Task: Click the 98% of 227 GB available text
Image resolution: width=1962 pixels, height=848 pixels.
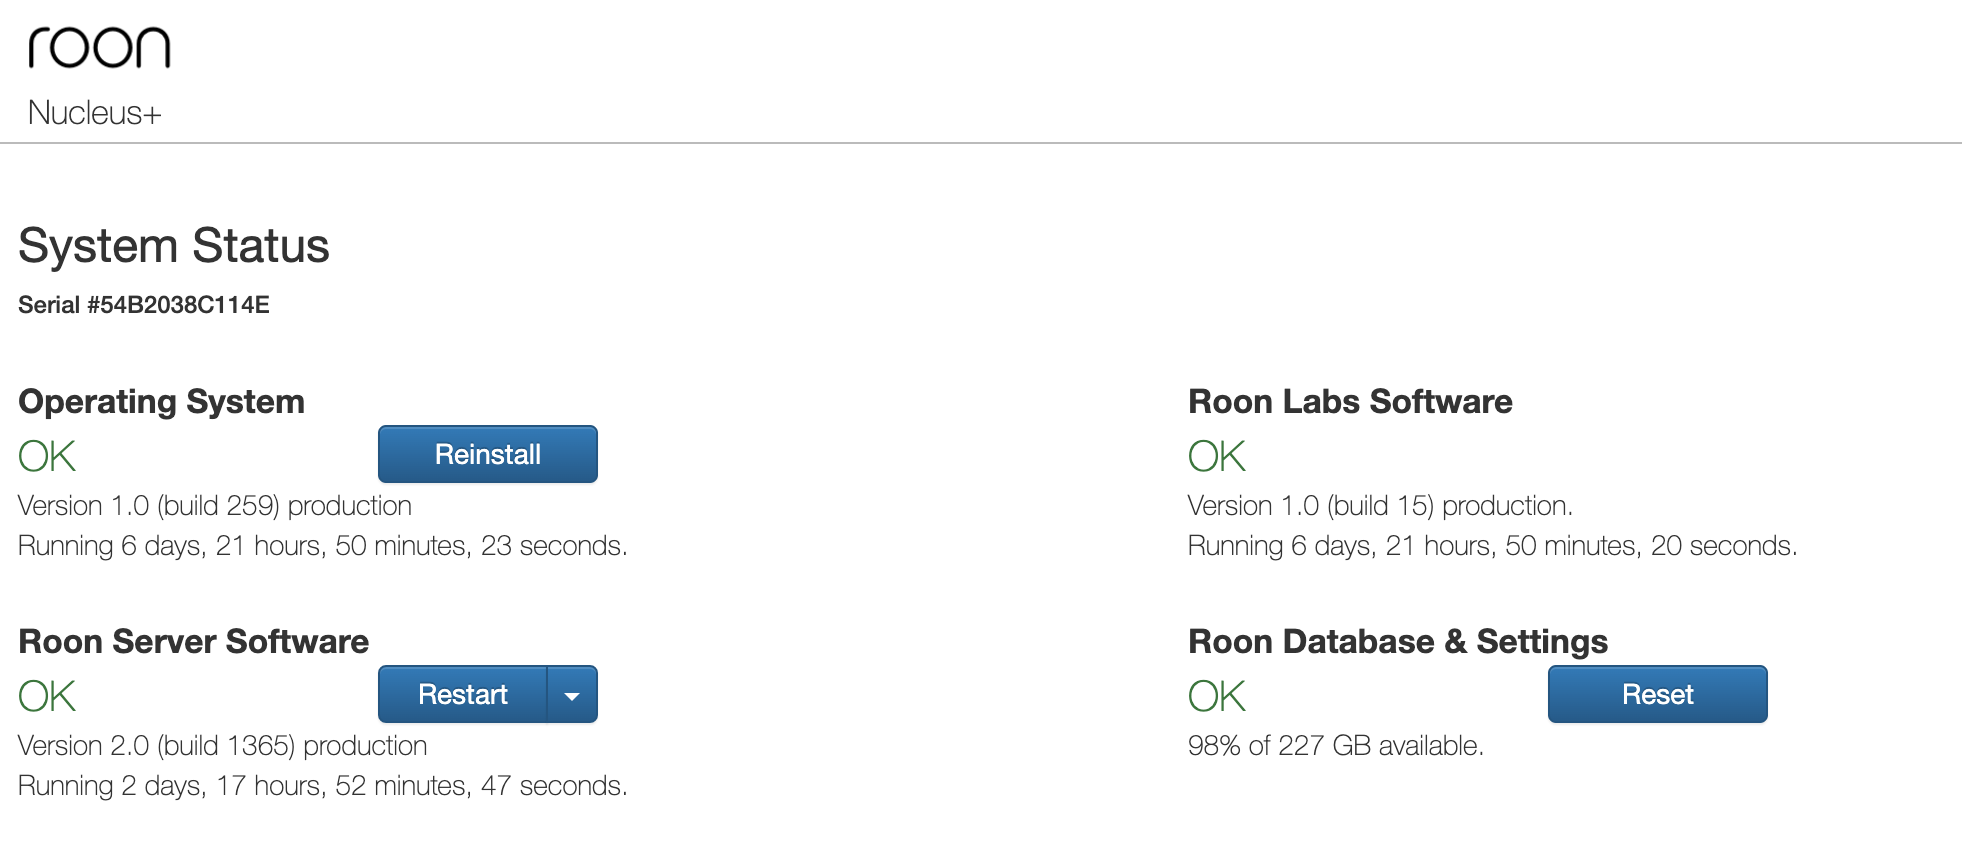Action: point(1336,746)
